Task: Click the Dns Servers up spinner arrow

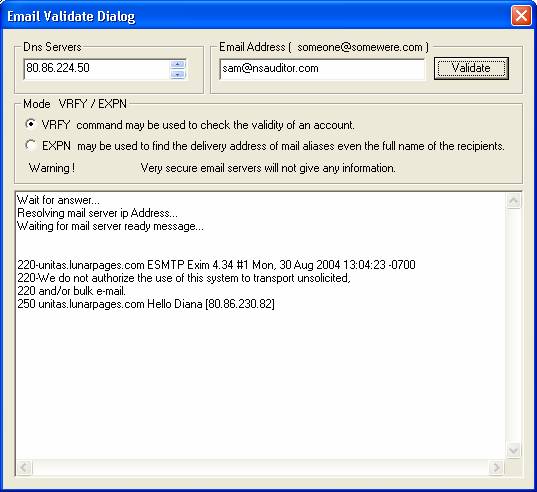Action: (x=178, y=64)
